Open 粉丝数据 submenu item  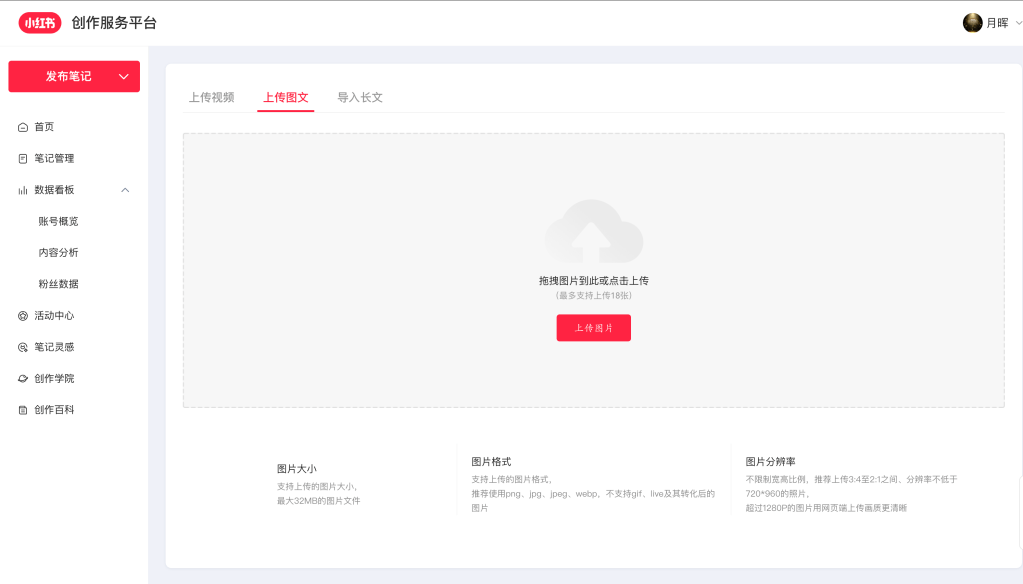[x=58, y=284]
